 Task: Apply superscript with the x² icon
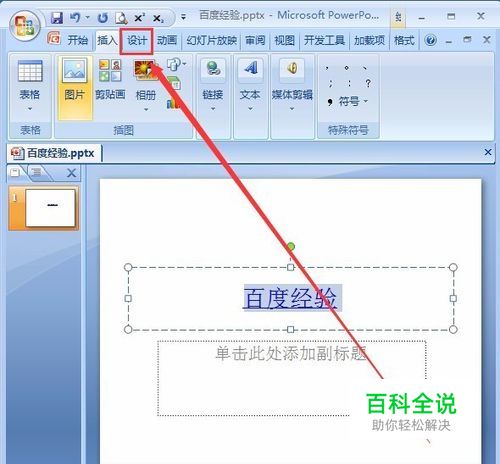[139, 18]
